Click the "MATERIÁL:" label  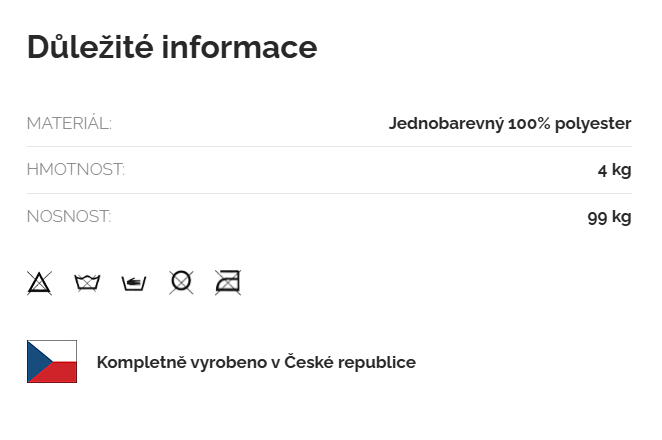click(69, 124)
